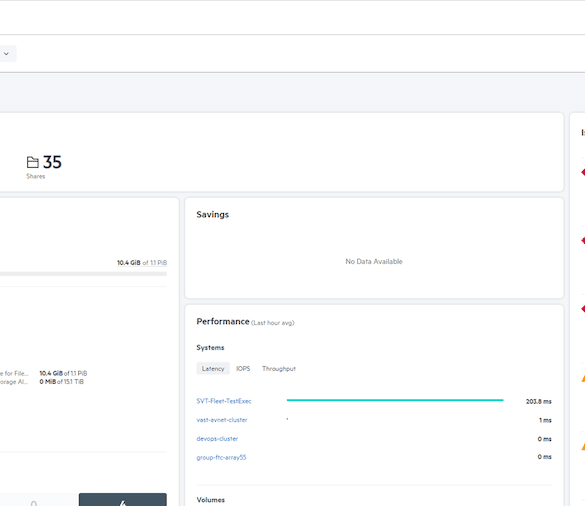585x506 pixels.
Task: Switch to the Throughput tab
Action: (x=279, y=369)
